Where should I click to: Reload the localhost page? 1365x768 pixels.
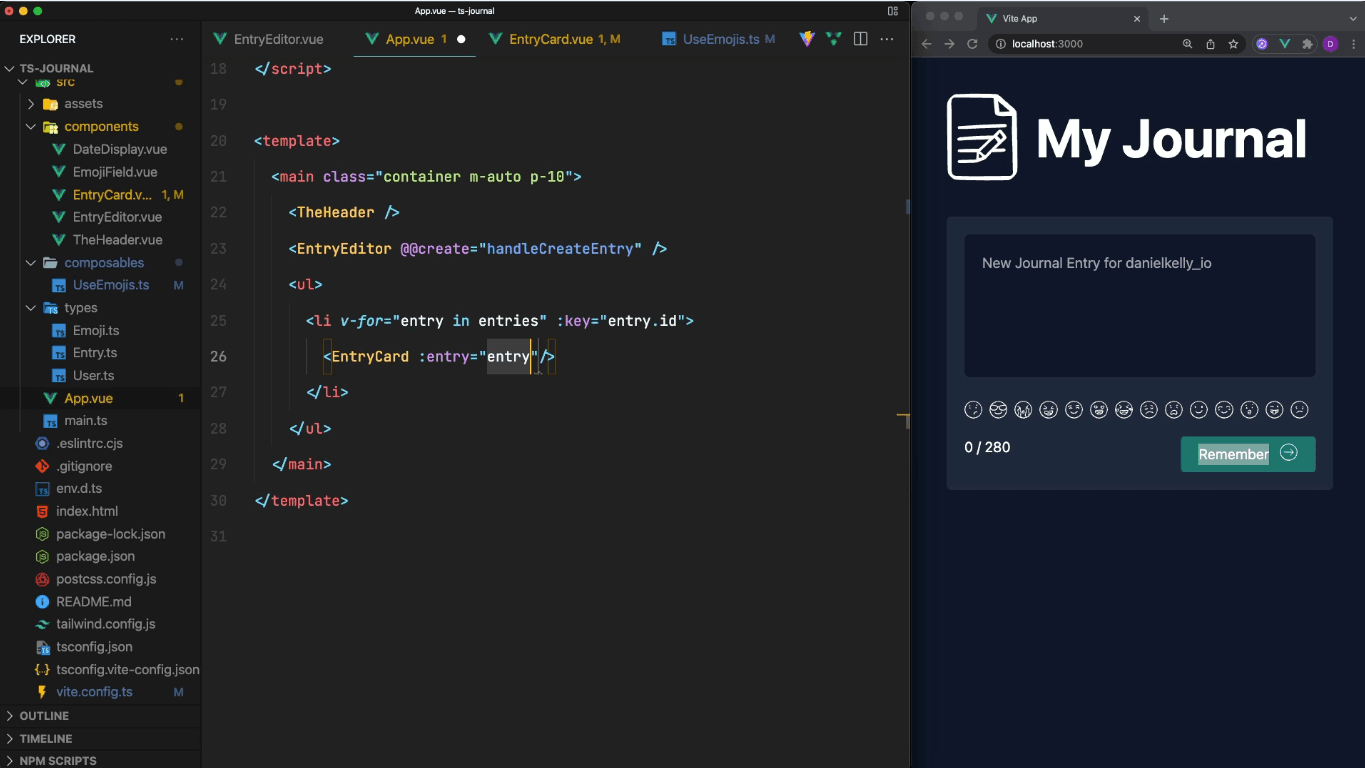pyautogui.click(x=972, y=44)
